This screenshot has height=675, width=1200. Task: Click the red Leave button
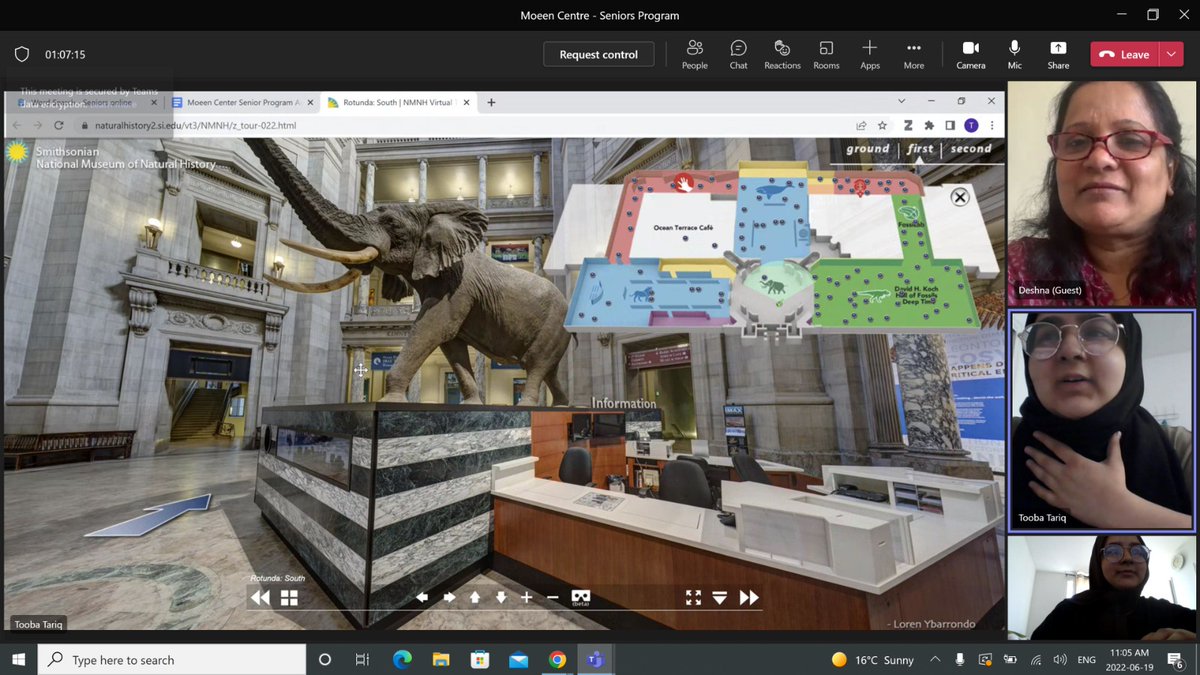1125,55
